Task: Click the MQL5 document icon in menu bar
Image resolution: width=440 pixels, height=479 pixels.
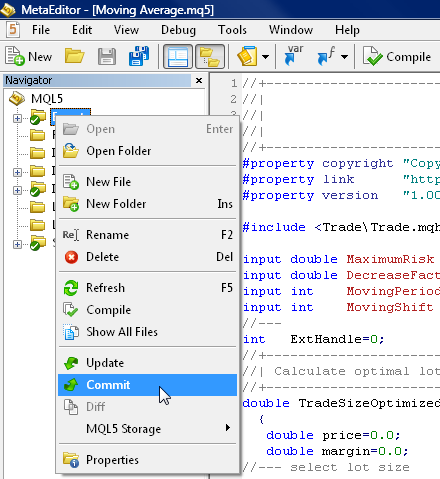Action: tap(13, 29)
